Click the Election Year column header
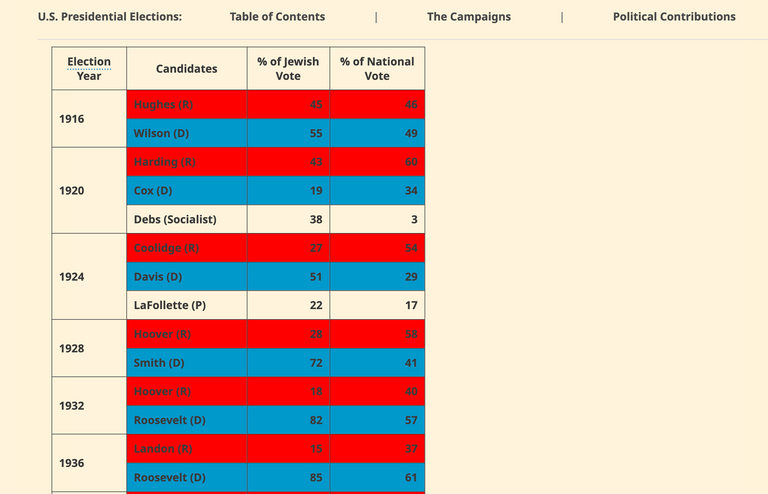This screenshot has height=494, width=768. click(89, 69)
